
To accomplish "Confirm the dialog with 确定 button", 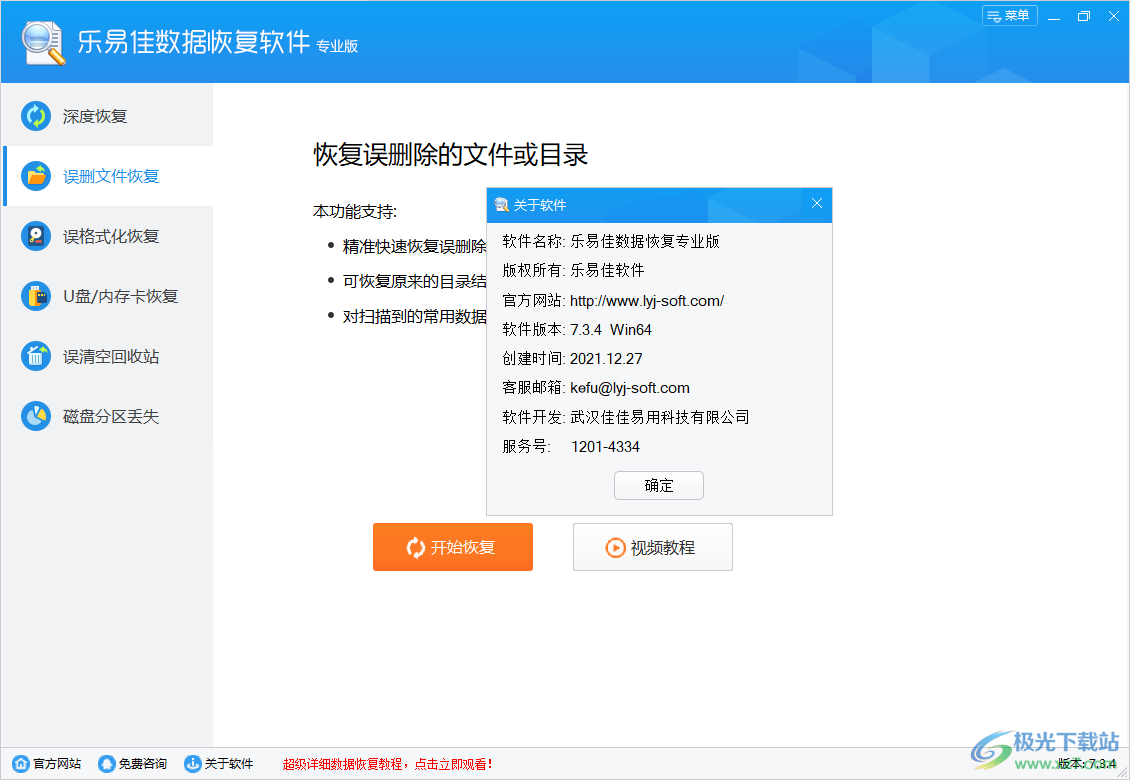I will [x=659, y=485].
